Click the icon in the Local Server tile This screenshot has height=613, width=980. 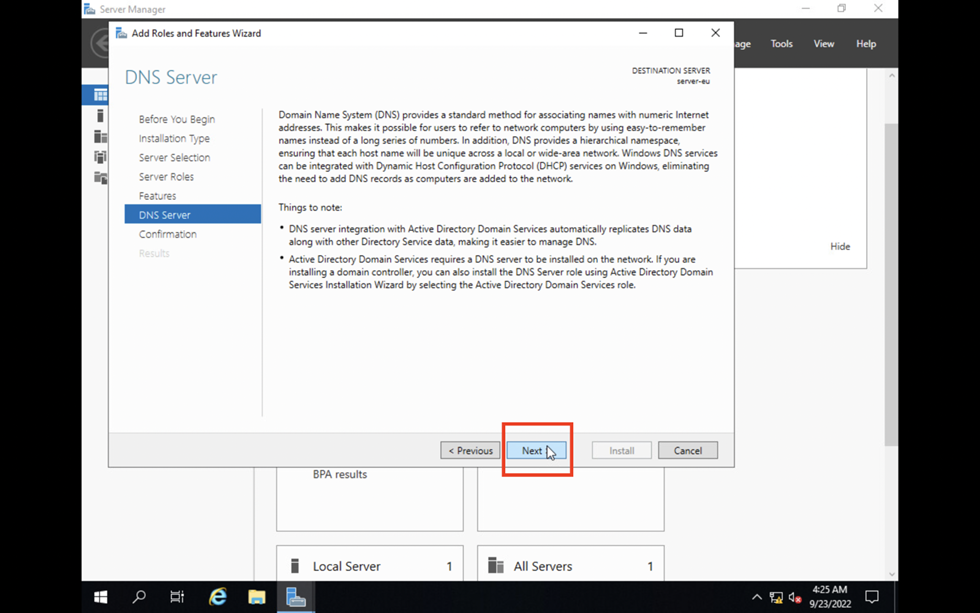pyautogui.click(x=295, y=566)
